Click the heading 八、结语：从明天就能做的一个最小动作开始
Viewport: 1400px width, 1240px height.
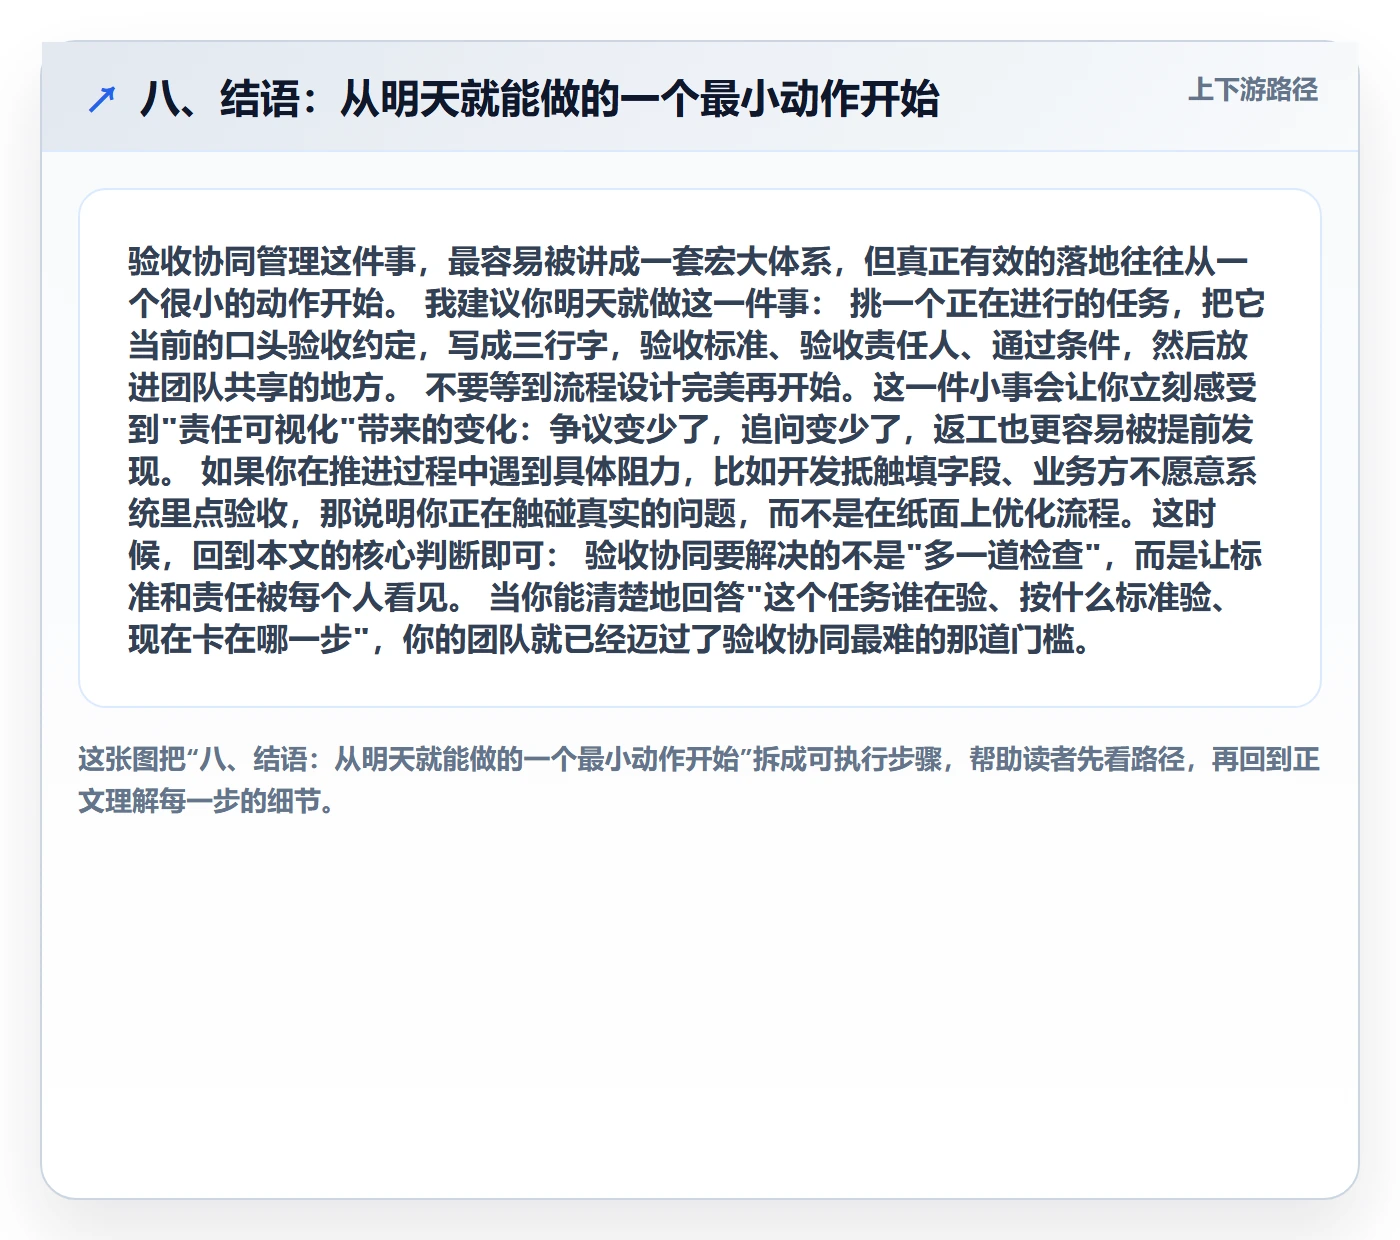539,99
